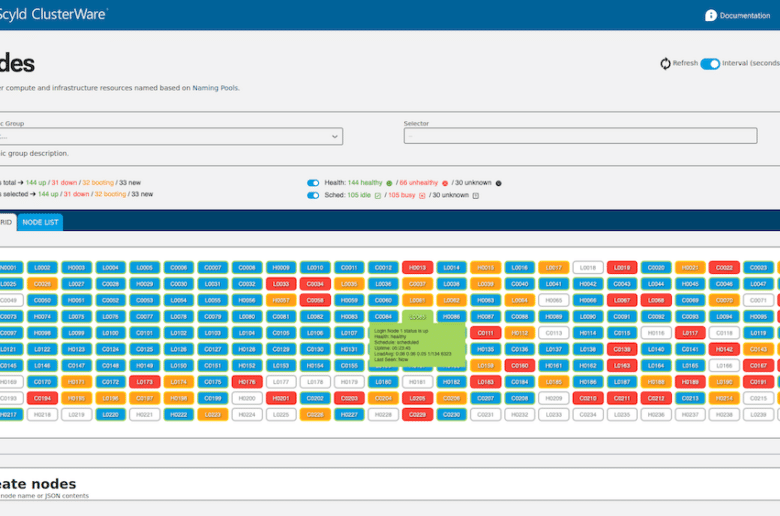Image resolution: width=780 pixels, height=516 pixels.
Task: Click the Scyld ClusterWare logo title
Action: click(x=52, y=14)
